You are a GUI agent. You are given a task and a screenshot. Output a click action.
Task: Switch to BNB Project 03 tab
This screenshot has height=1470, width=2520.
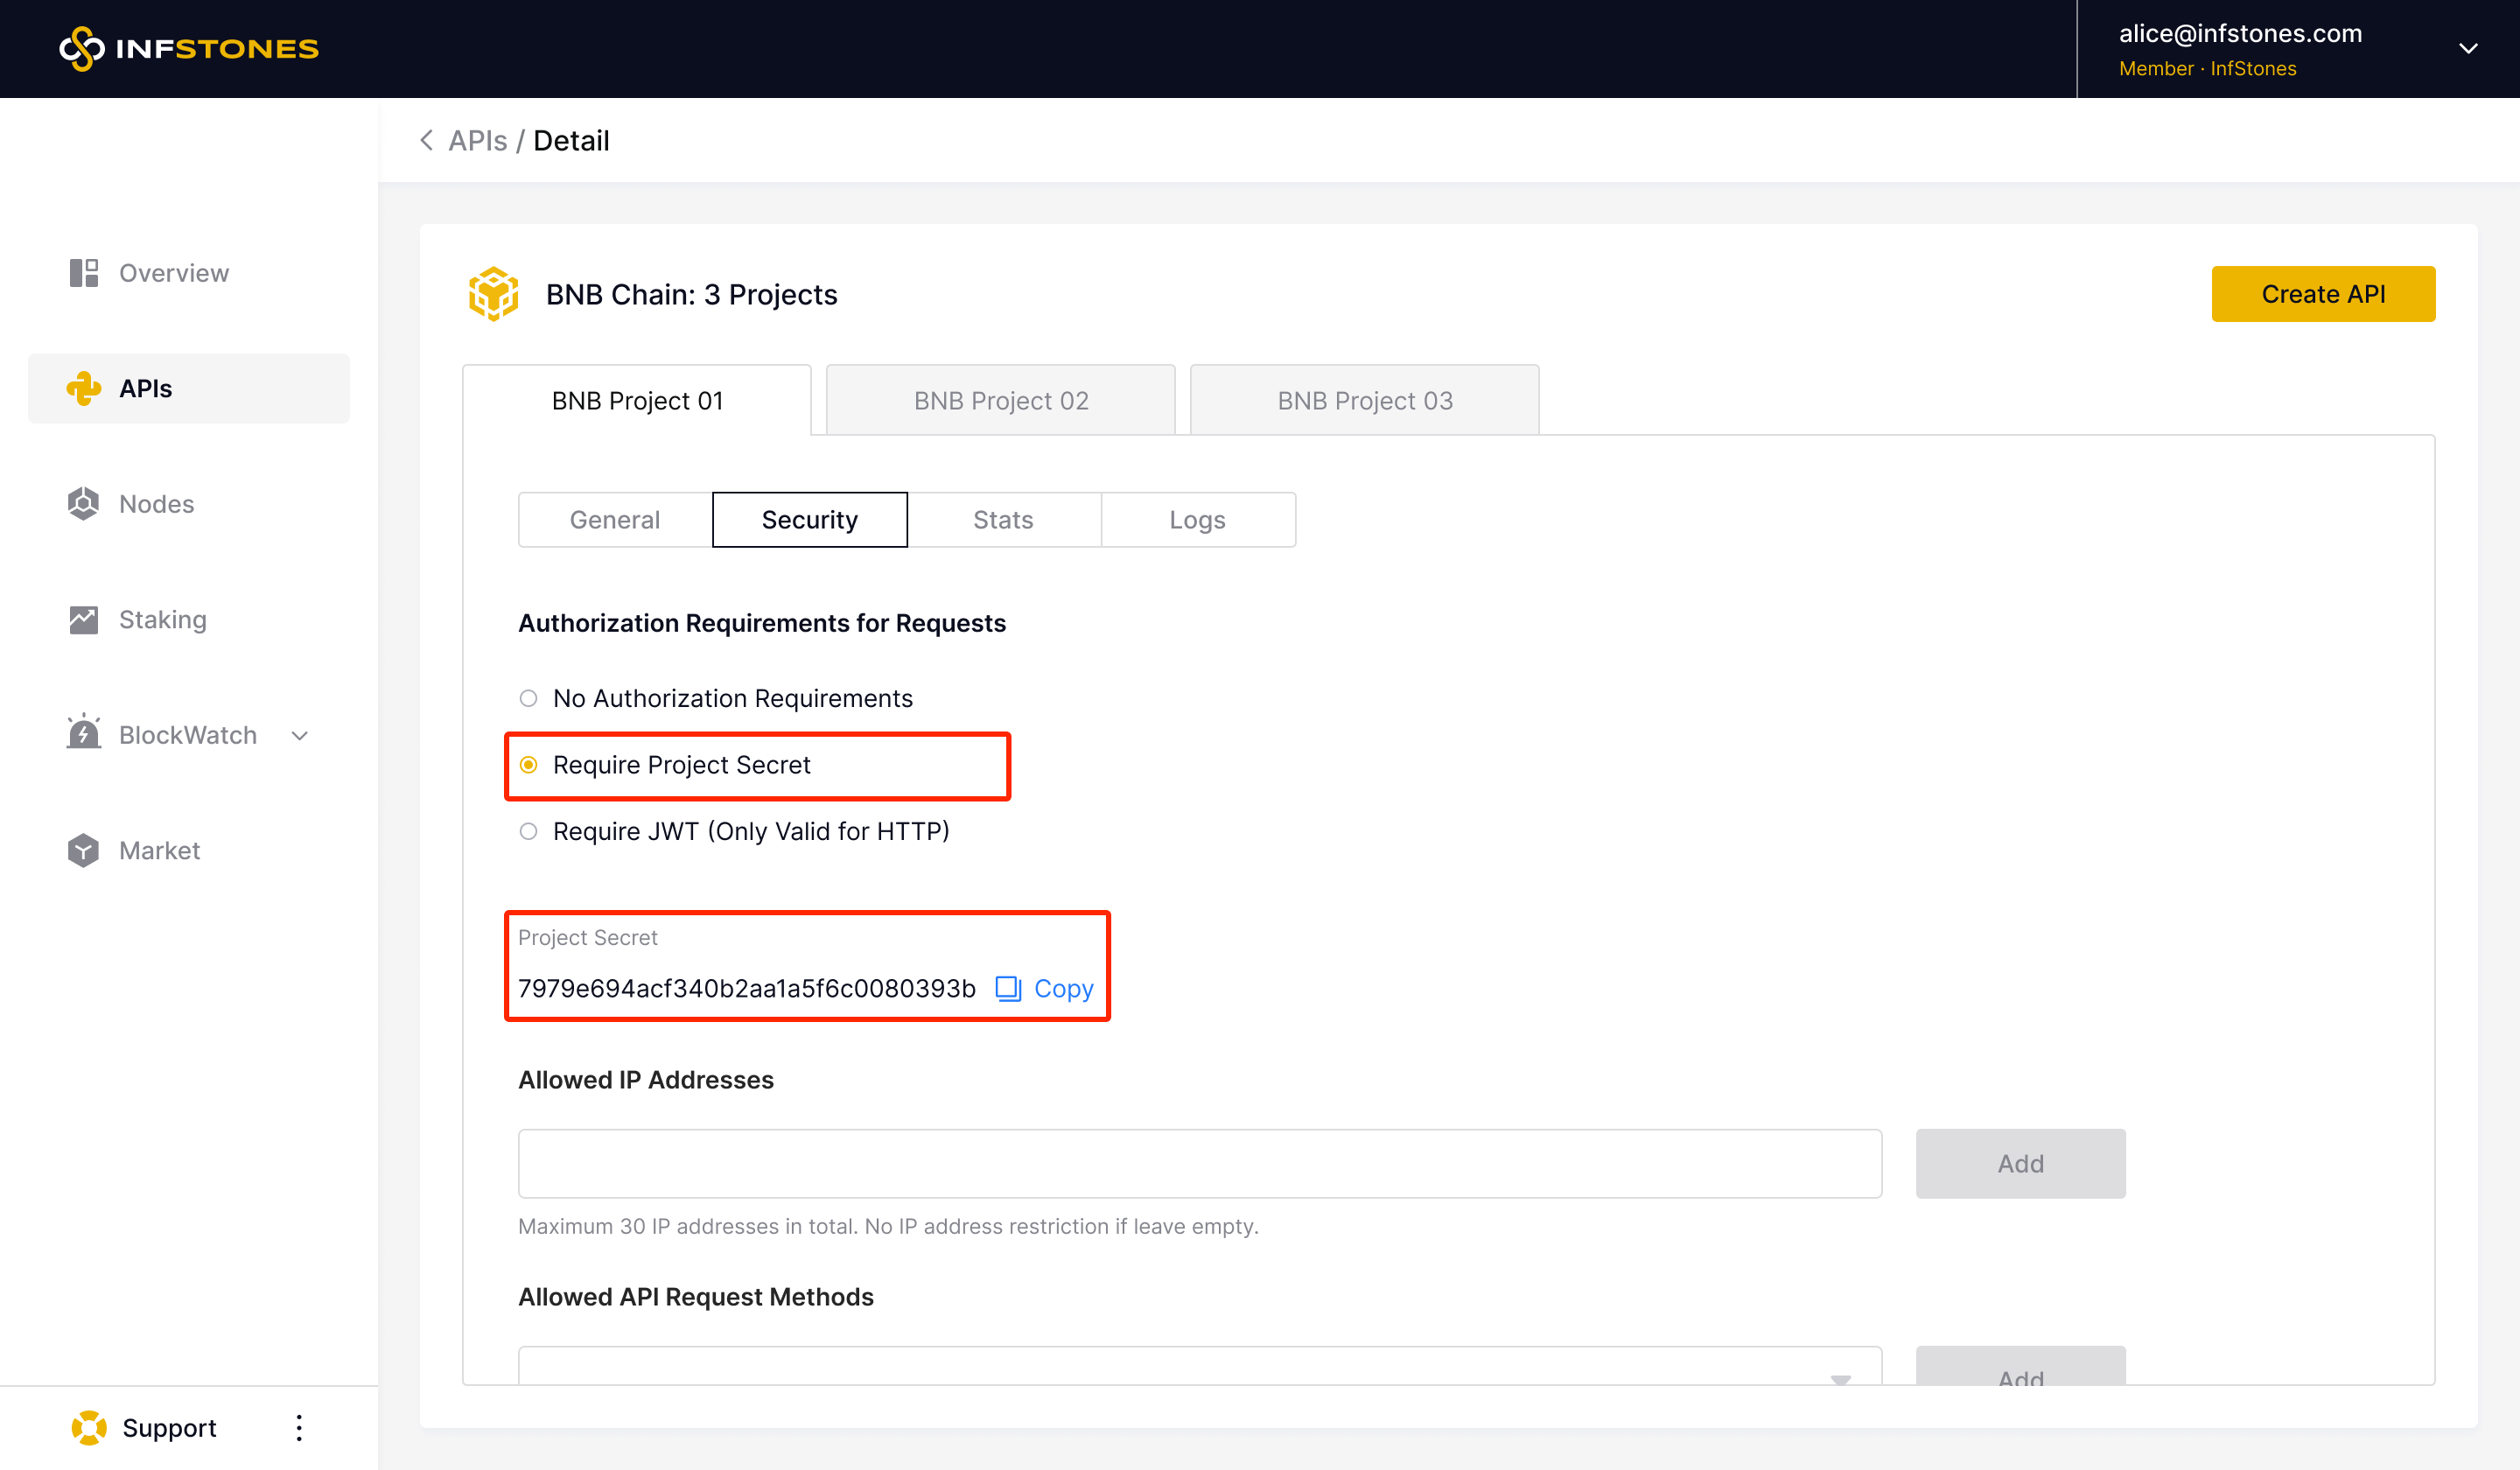1365,400
